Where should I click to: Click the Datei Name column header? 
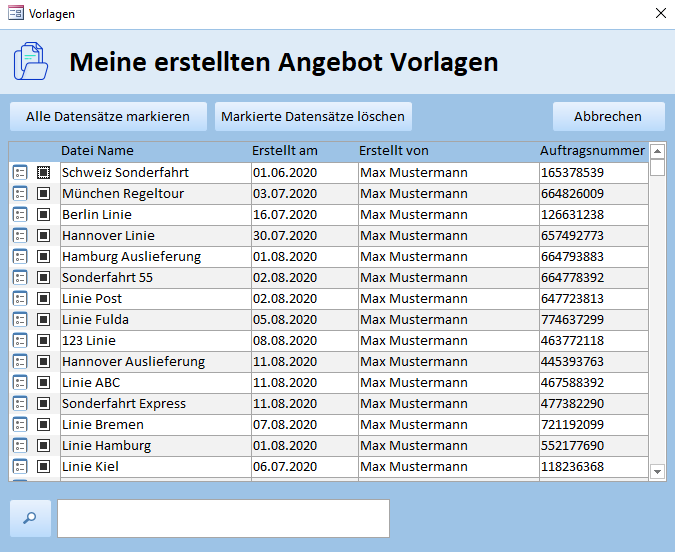point(97,151)
